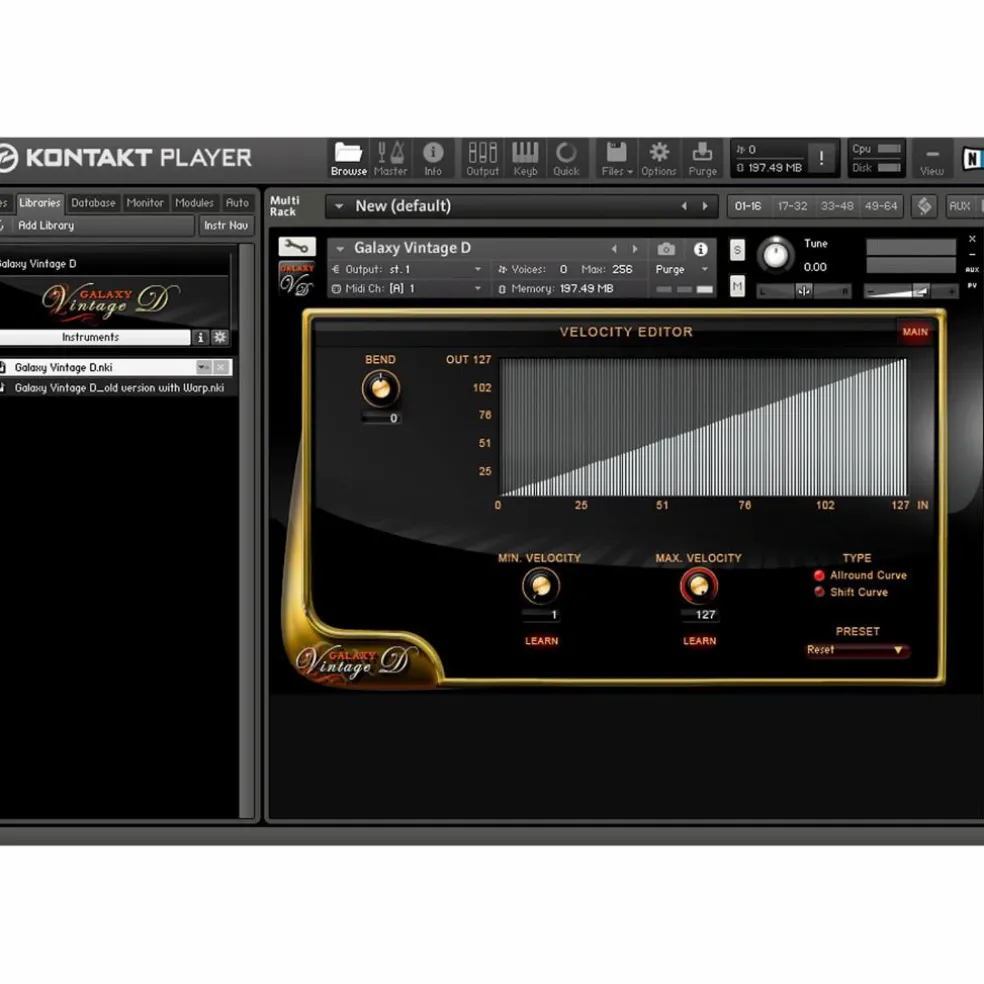
Task: Open the Master metronome panel
Action: [x=390, y=158]
